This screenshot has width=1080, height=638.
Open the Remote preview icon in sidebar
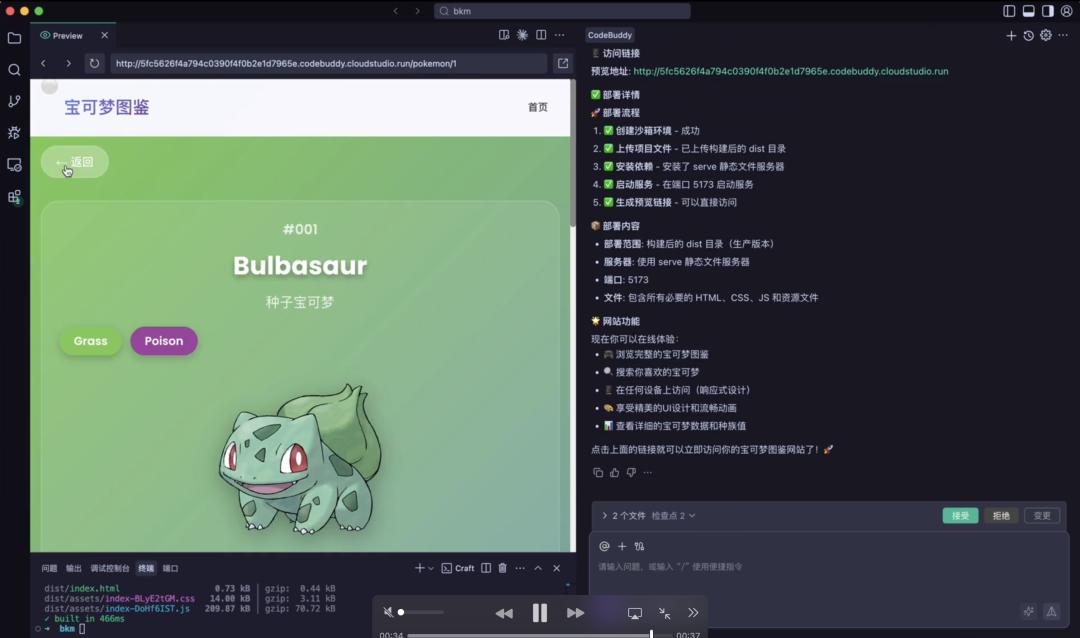(x=14, y=165)
